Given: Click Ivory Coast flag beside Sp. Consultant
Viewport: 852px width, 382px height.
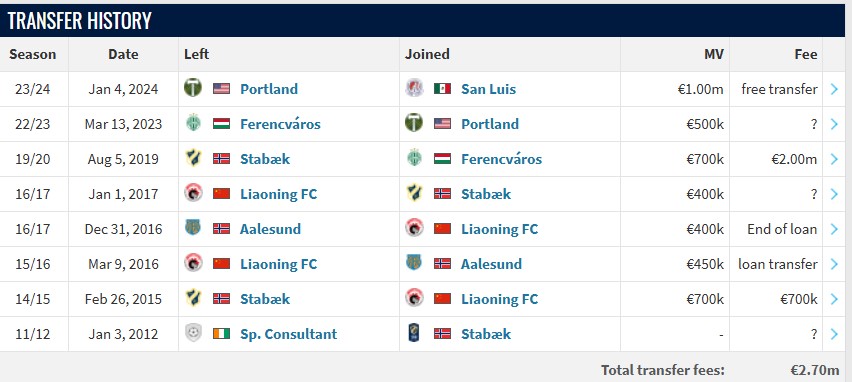Looking at the screenshot, I should pyautogui.click(x=221, y=333).
